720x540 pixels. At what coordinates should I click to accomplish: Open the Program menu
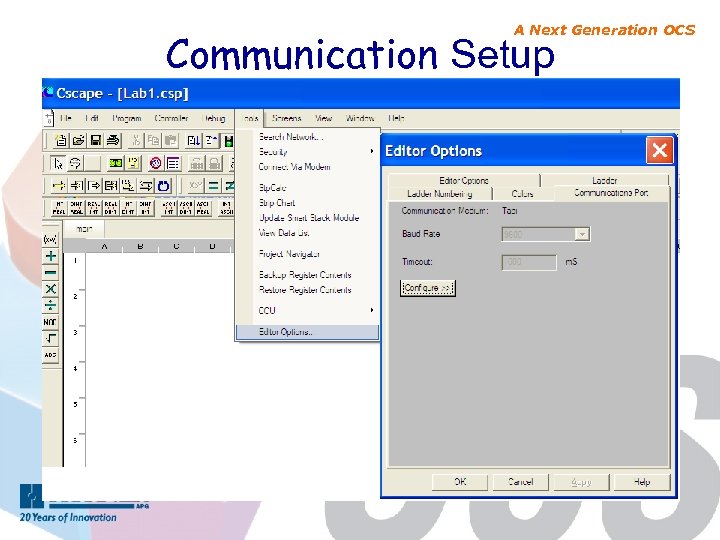click(x=127, y=118)
